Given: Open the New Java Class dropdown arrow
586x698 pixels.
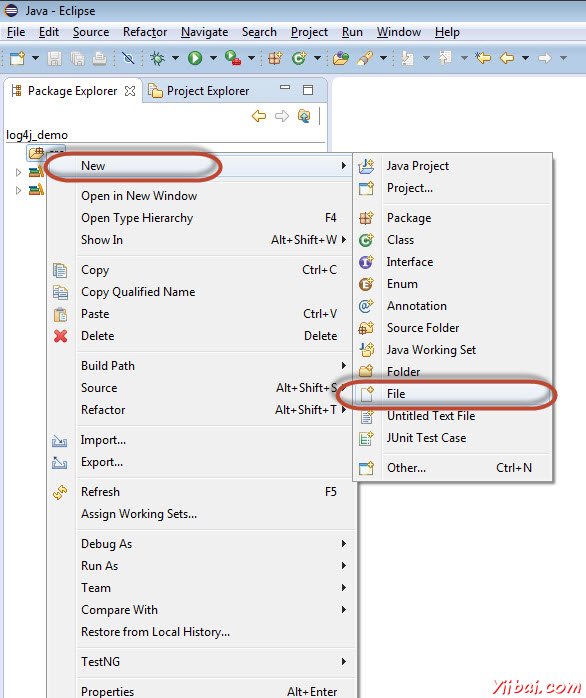Looking at the screenshot, I should (317, 58).
